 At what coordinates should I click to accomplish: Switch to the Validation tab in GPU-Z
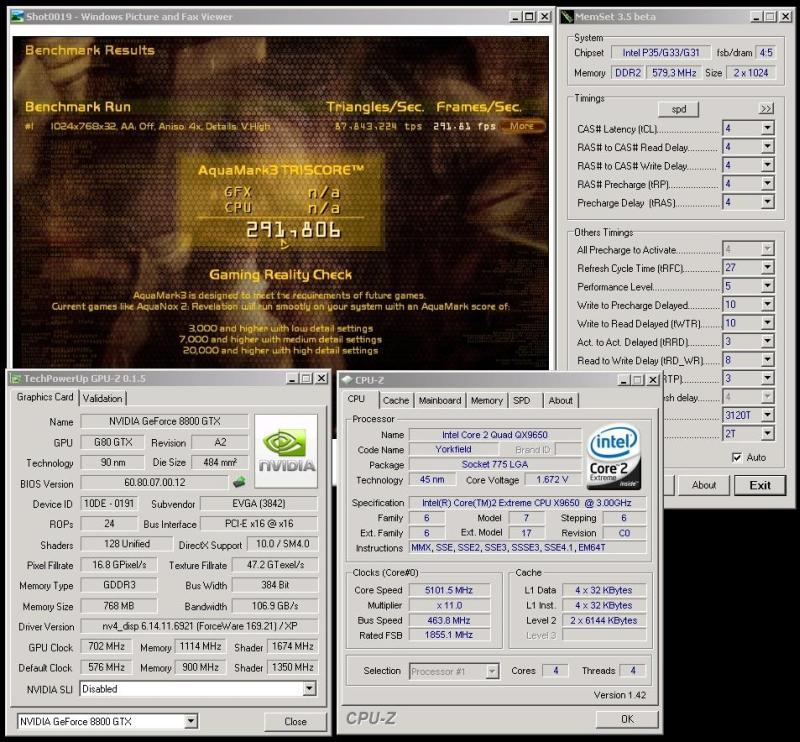103,398
